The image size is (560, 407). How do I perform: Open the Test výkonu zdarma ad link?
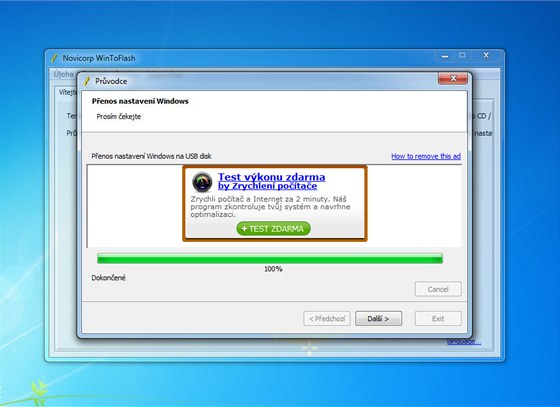pos(271,177)
